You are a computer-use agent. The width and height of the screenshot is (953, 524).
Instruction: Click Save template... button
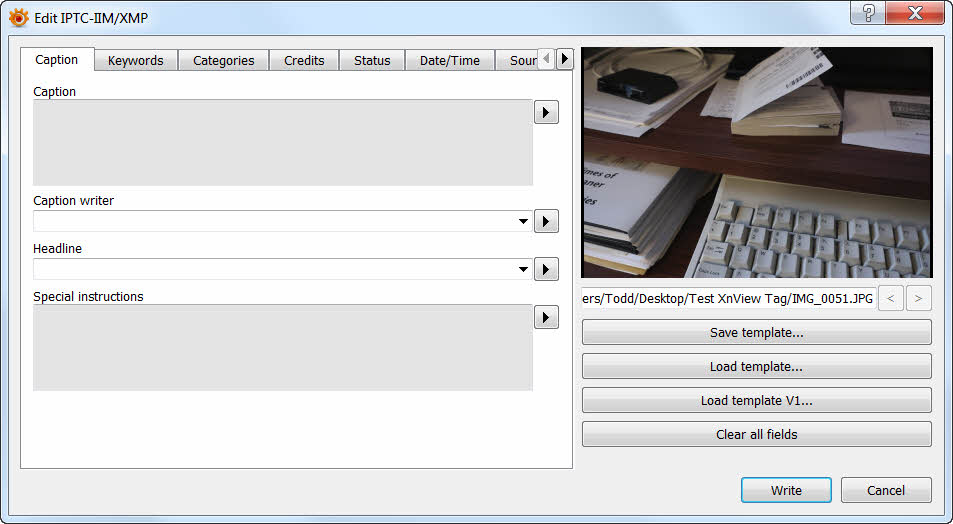757,333
